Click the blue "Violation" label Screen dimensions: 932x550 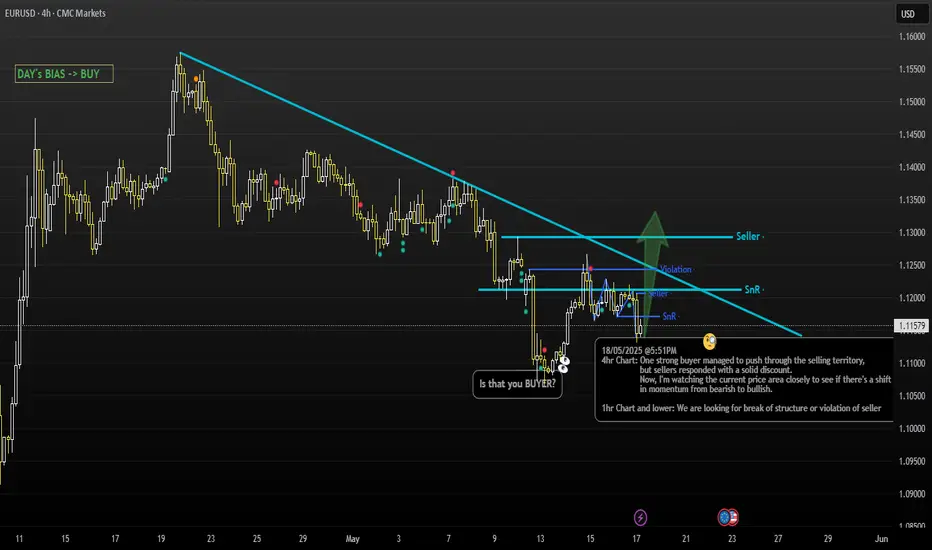676,269
